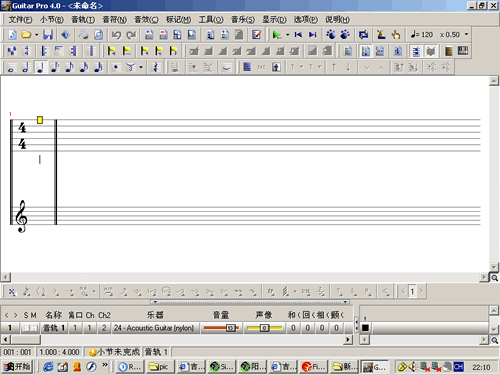Toggle solo box for track 1
This screenshot has height=375, width=500.
[26, 328]
